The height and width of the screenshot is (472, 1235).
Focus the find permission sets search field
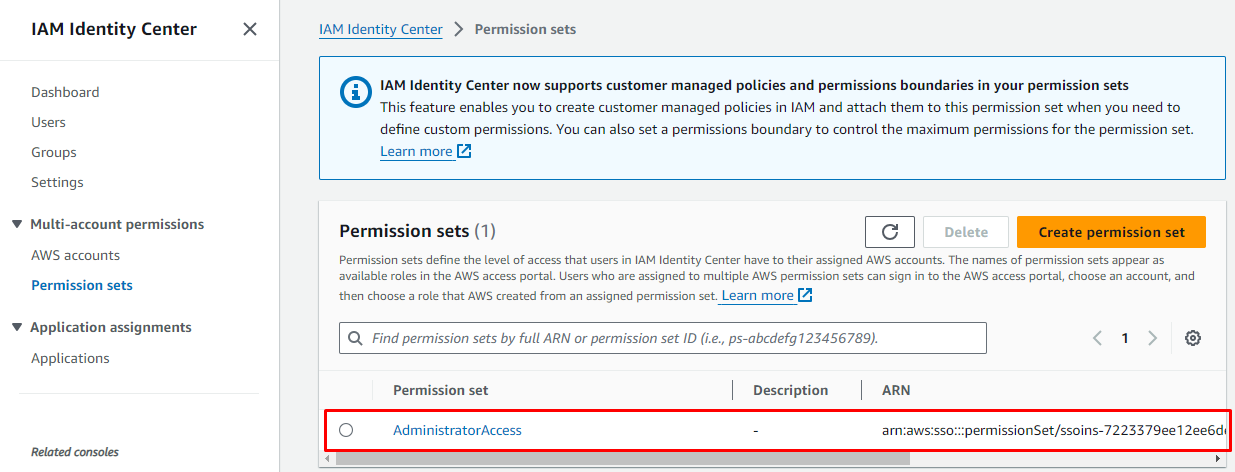pyautogui.click(x=670, y=338)
